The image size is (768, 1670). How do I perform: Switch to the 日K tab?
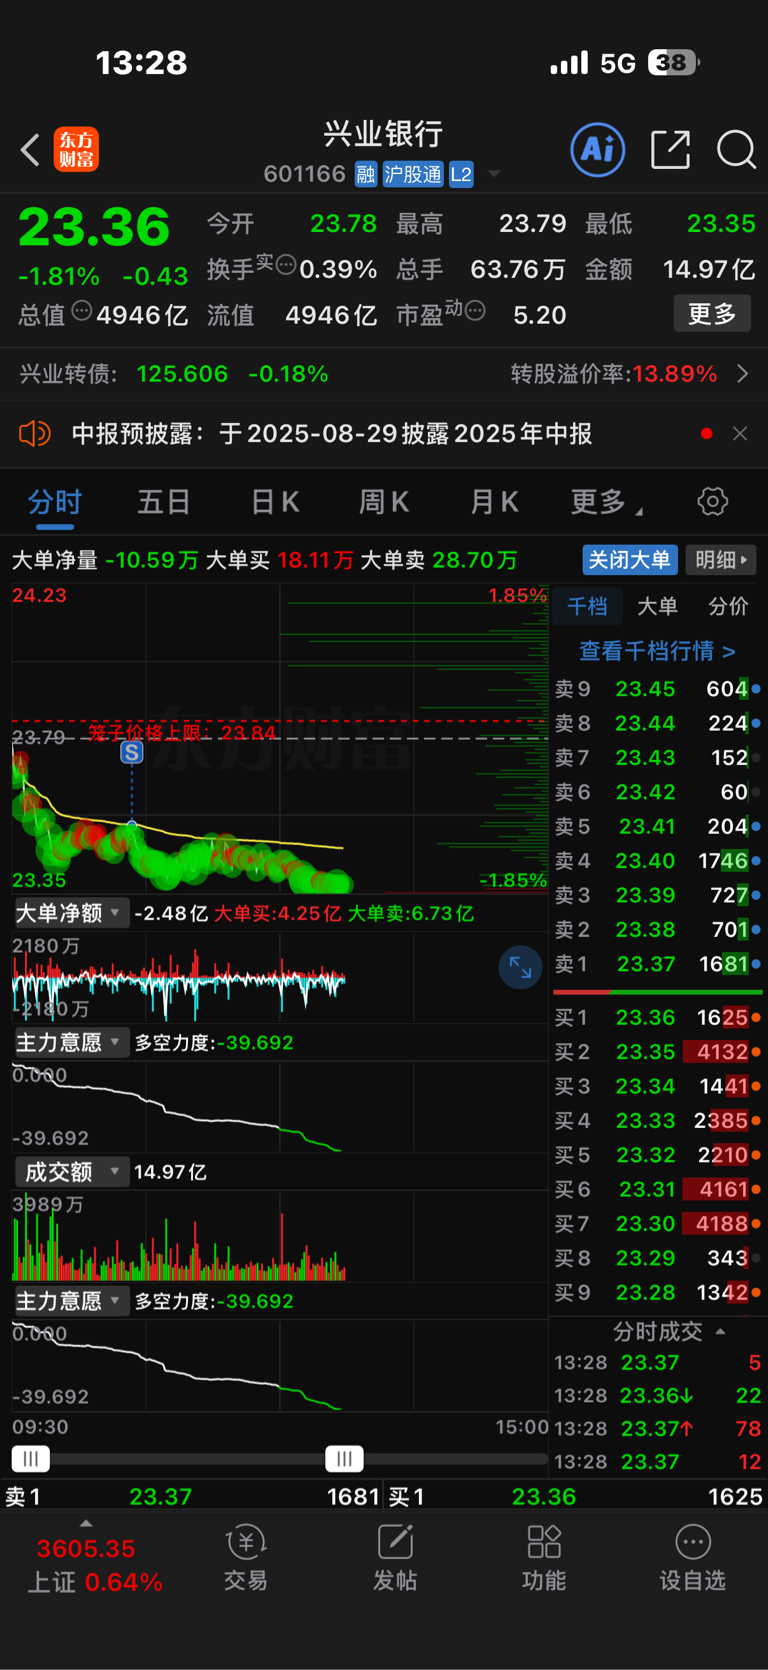point(275,502)
